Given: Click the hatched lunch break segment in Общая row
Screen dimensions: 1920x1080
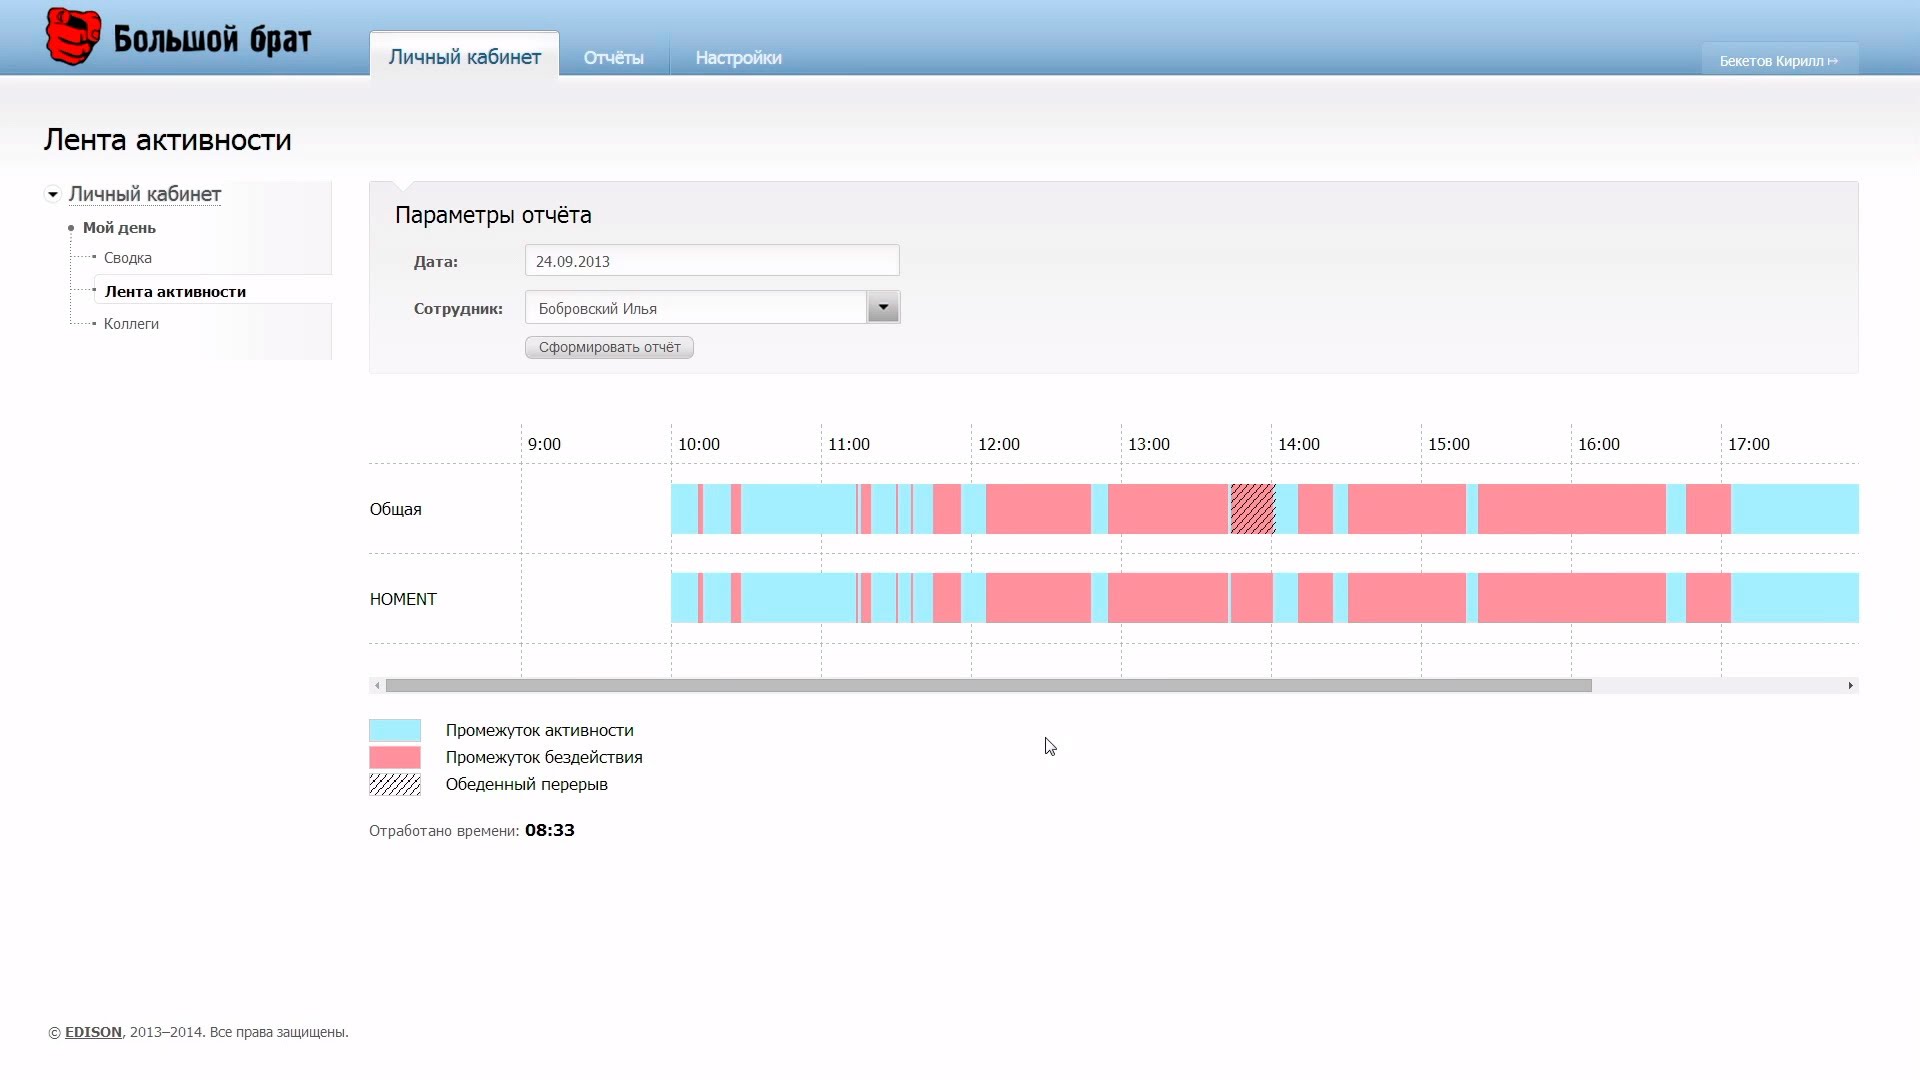Looking at the screenshot, I should click(1252, 509).
